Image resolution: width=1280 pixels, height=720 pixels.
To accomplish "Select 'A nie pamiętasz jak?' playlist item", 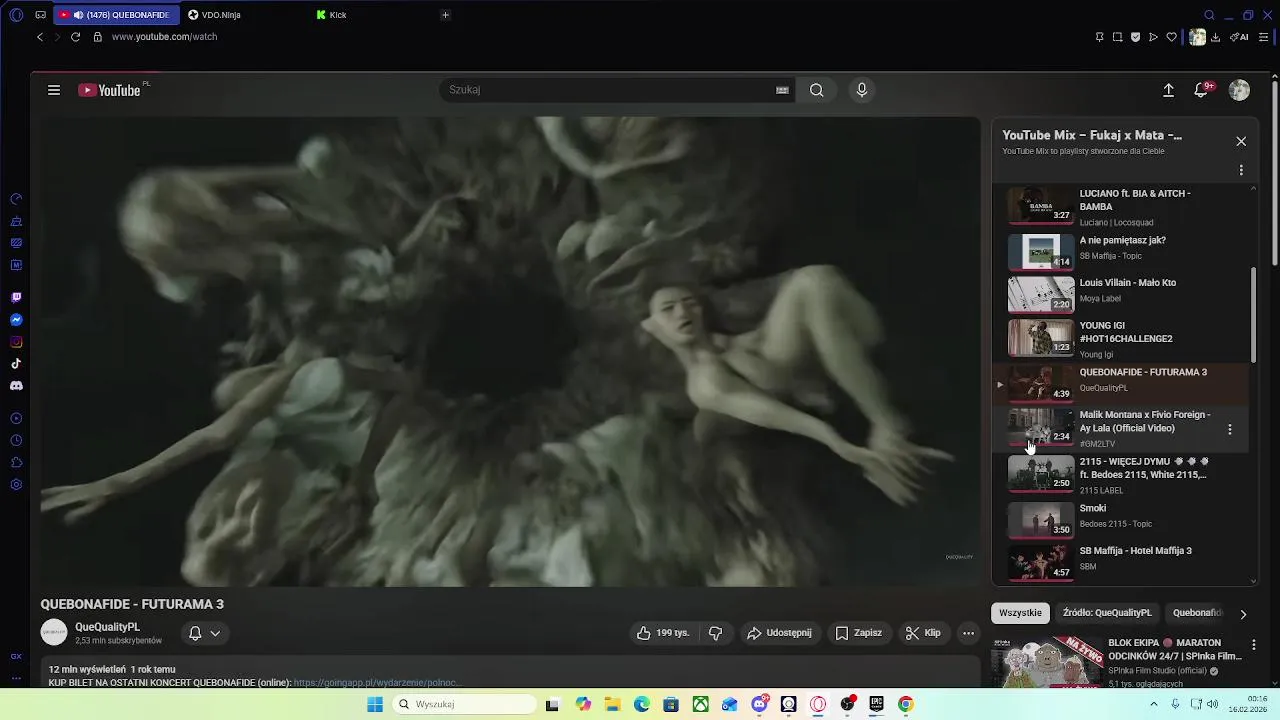I will tap(1118, 250).
